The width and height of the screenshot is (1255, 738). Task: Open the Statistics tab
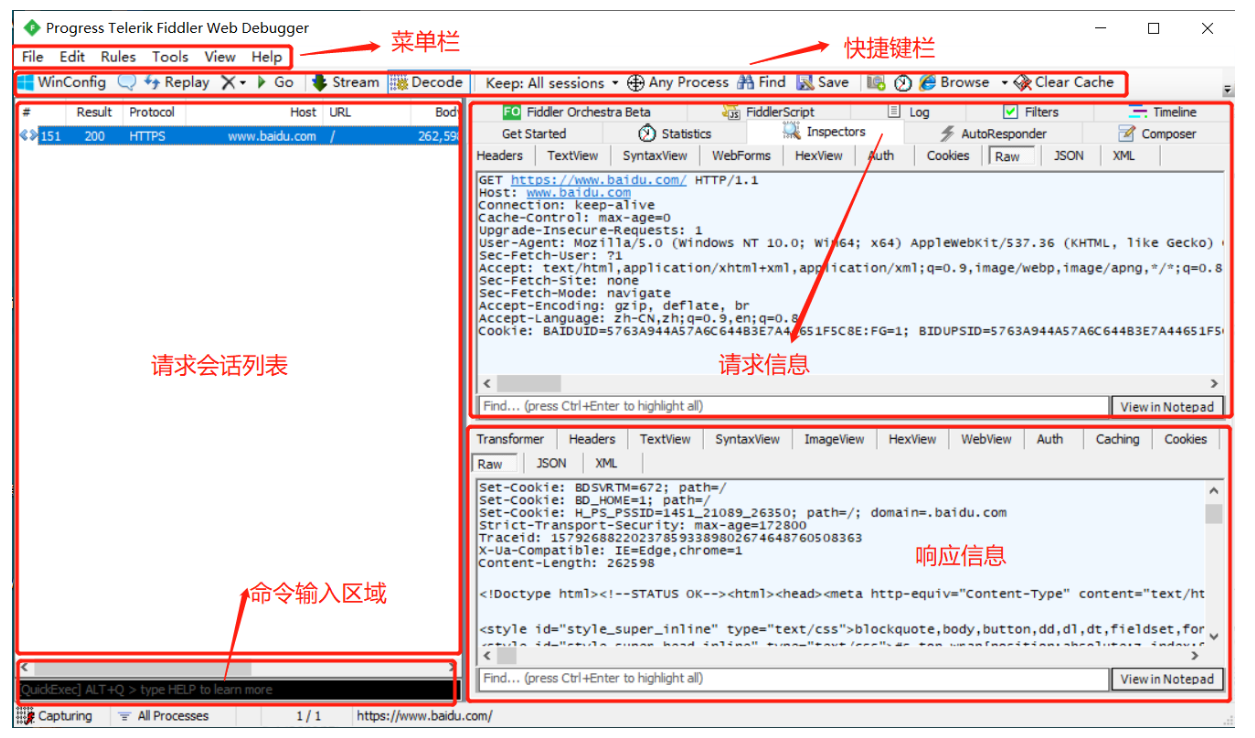674,133
